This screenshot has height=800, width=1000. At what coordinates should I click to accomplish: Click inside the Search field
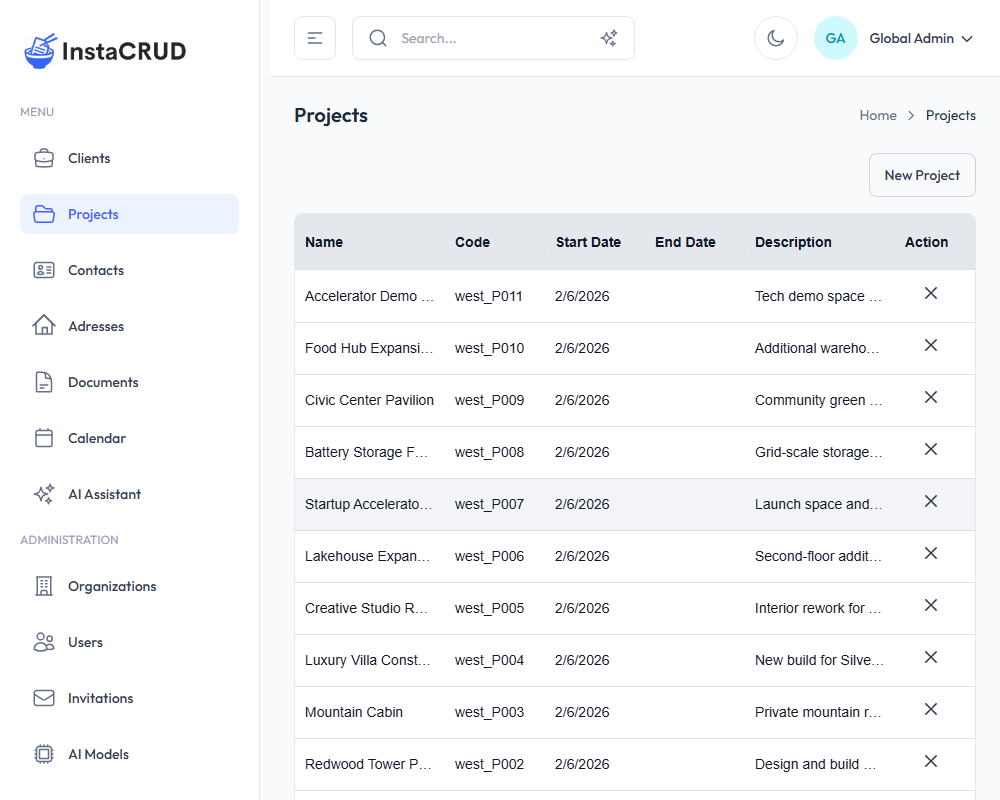[470, 37]
